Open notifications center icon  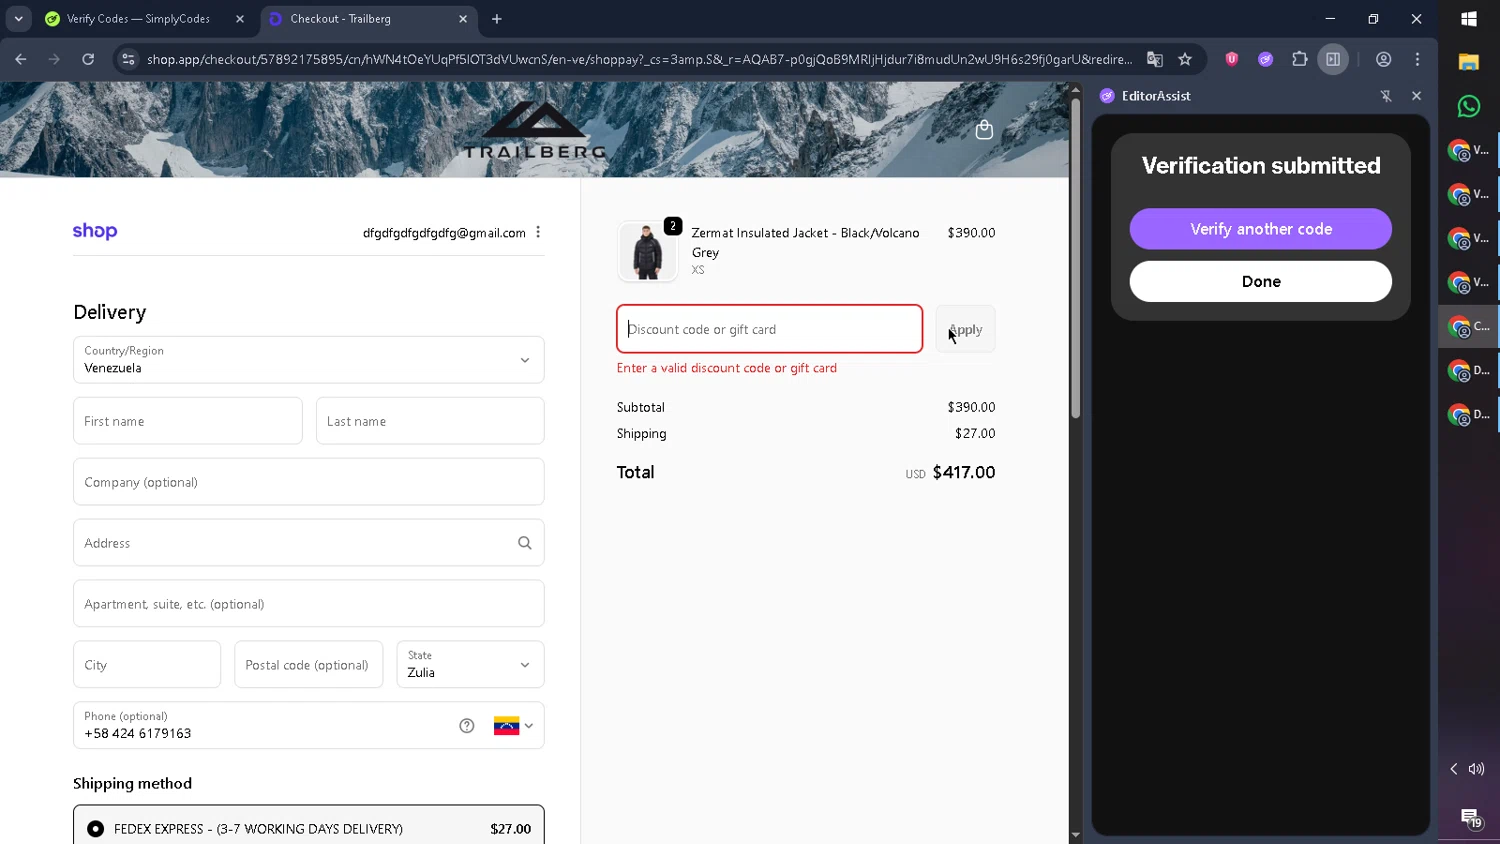click(x=1471, y=818)
